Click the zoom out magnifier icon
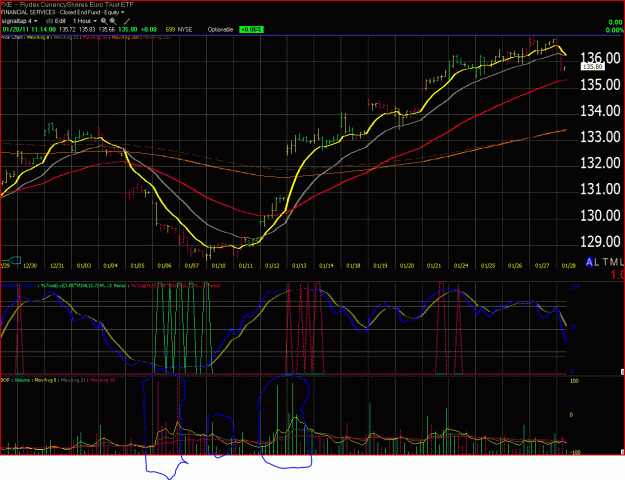The width and height of the screenshot is (625, 480). click(113, 21)
